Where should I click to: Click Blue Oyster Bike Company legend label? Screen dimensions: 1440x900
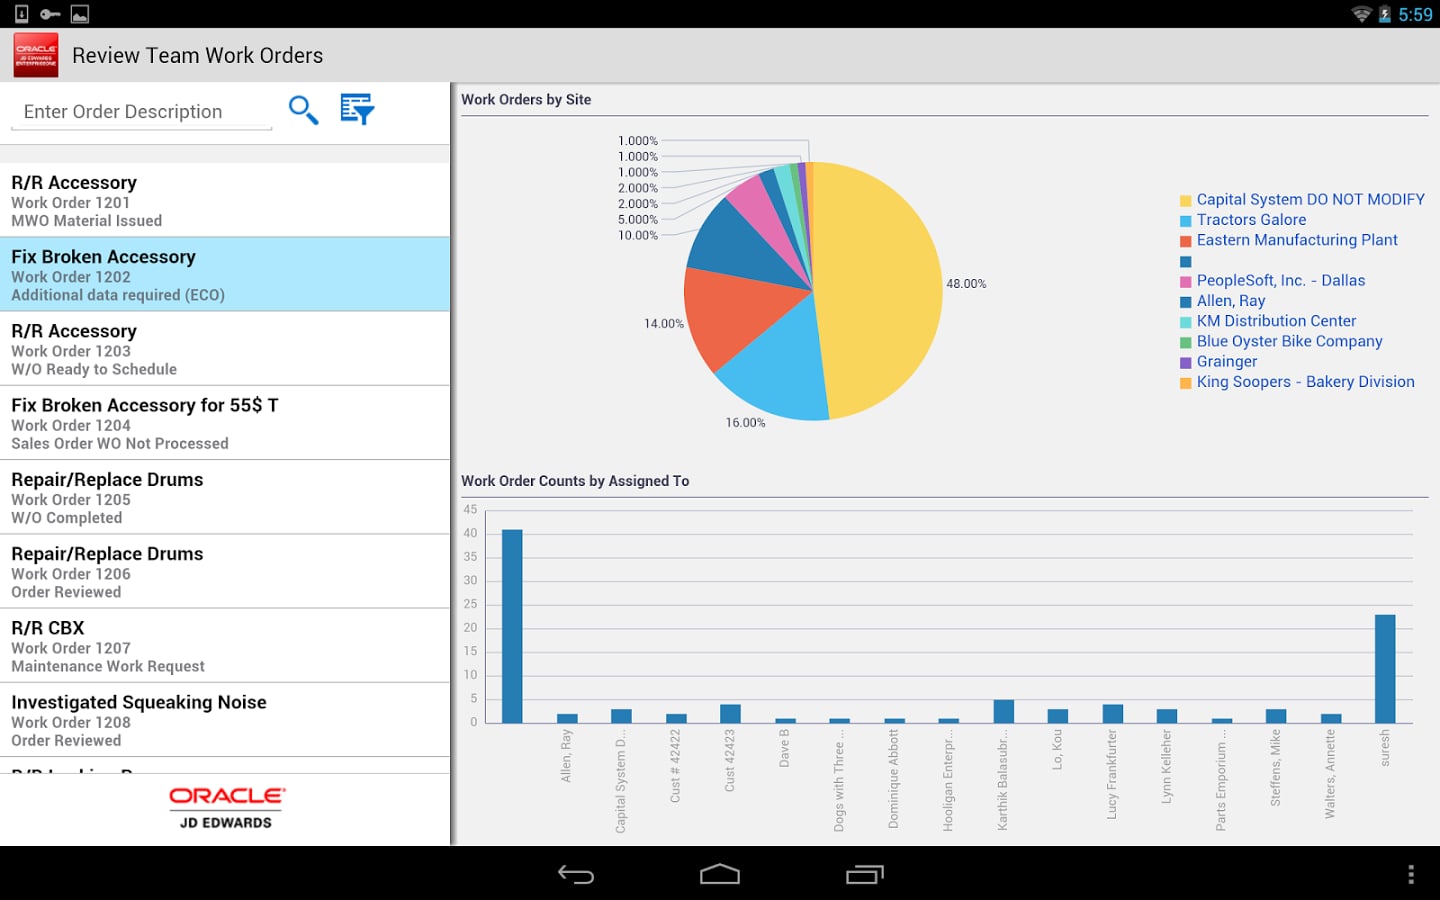click(x=1289, y=341)
